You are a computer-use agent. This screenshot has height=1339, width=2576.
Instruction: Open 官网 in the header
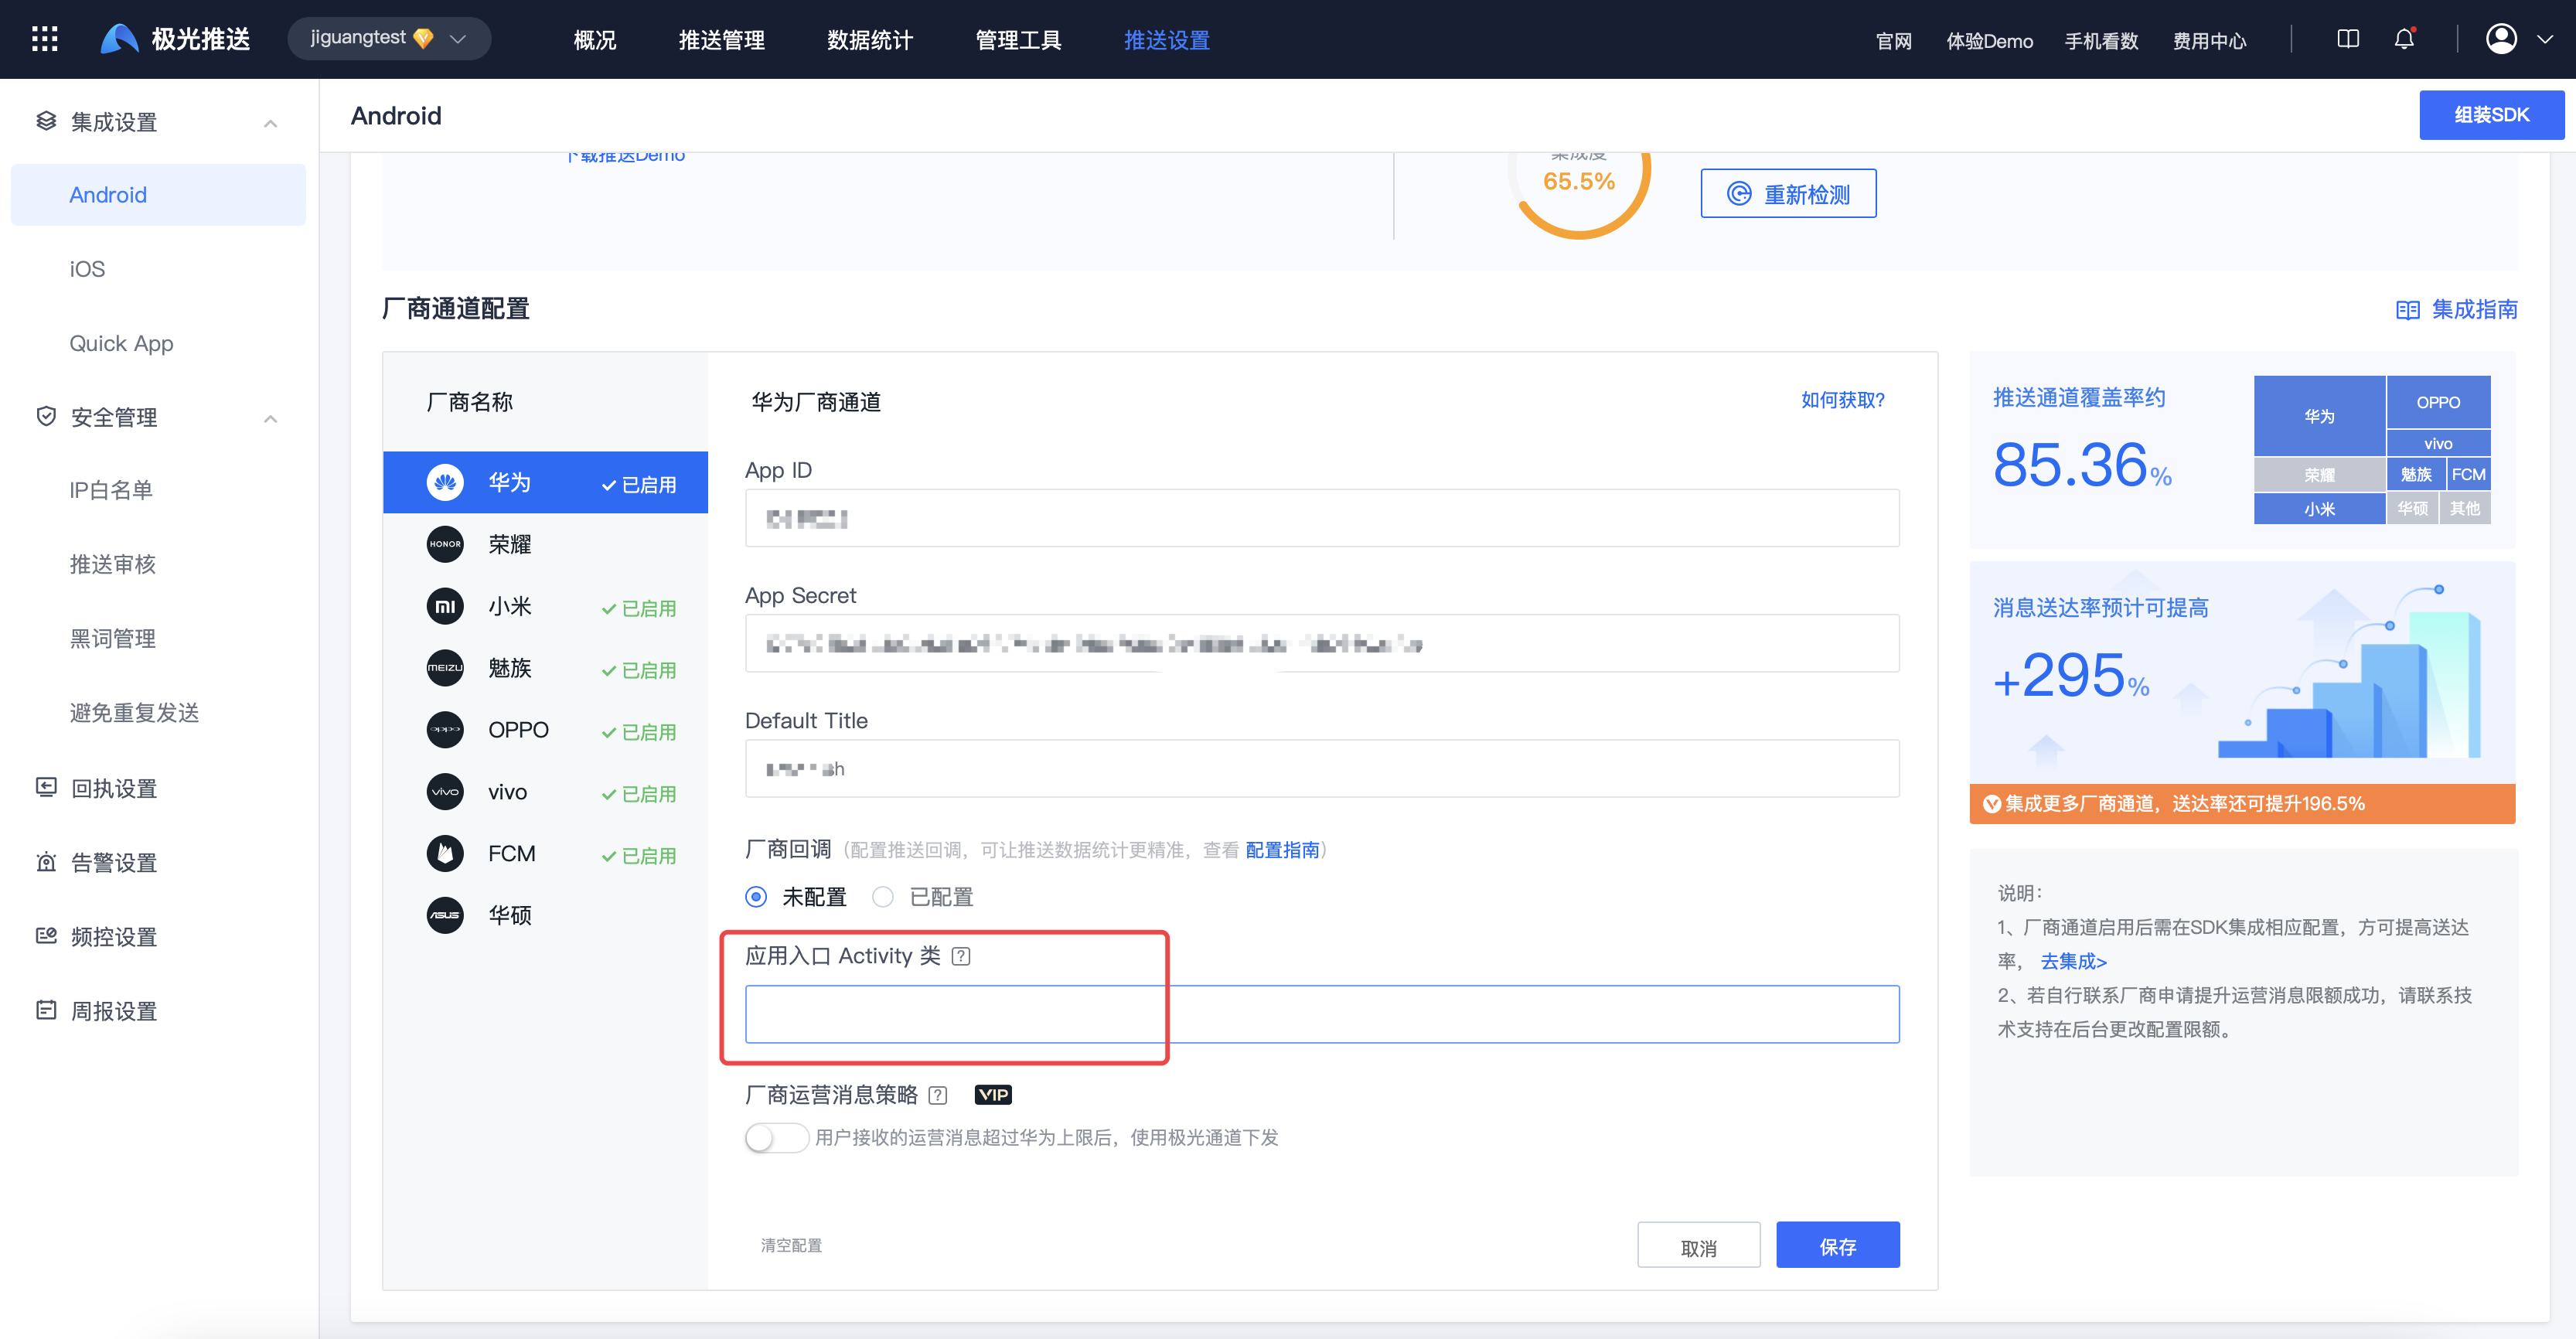pyautogui.click(x=1893, y=41)
